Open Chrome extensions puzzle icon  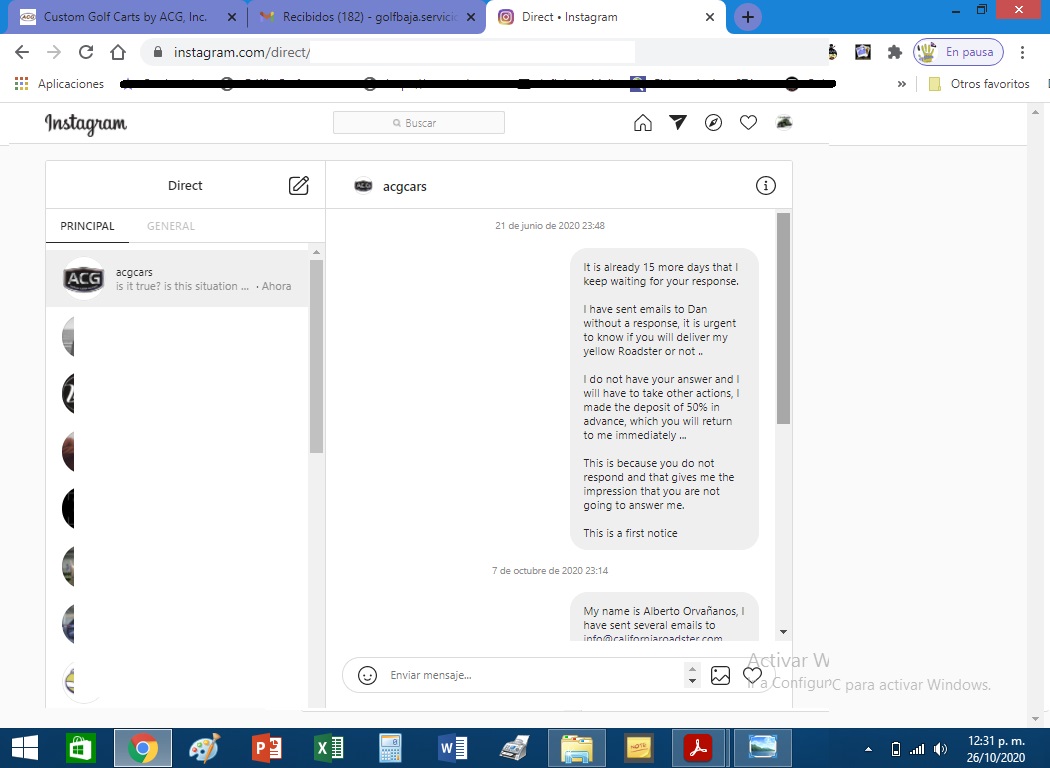tap(895, 52)
